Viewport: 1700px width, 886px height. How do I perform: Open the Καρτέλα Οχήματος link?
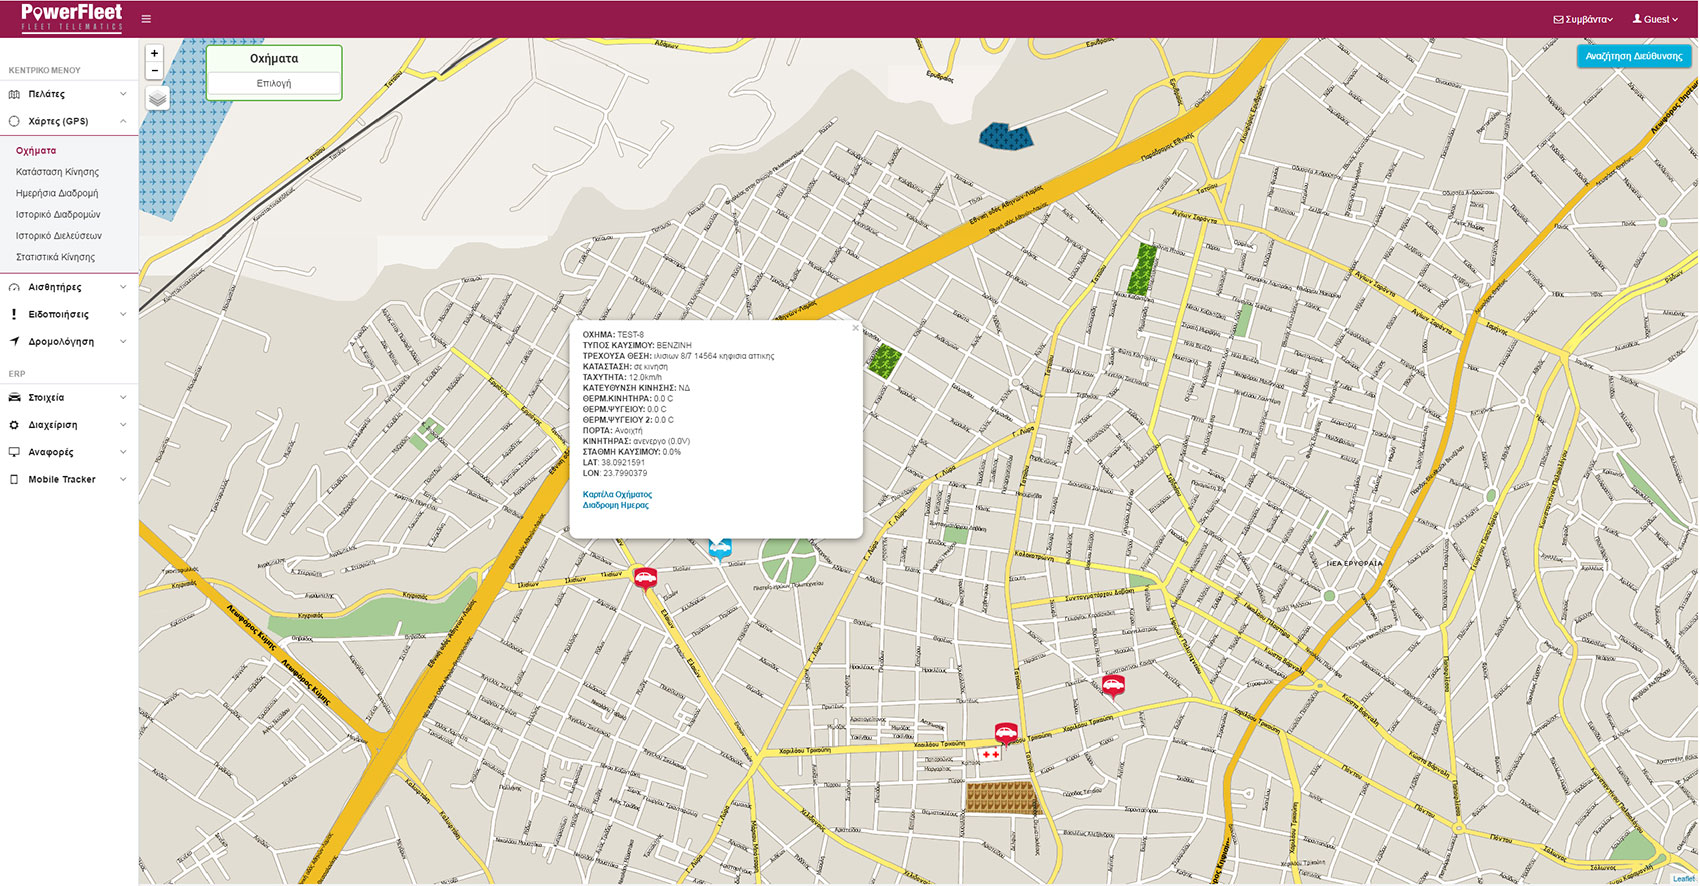point(617,494)
